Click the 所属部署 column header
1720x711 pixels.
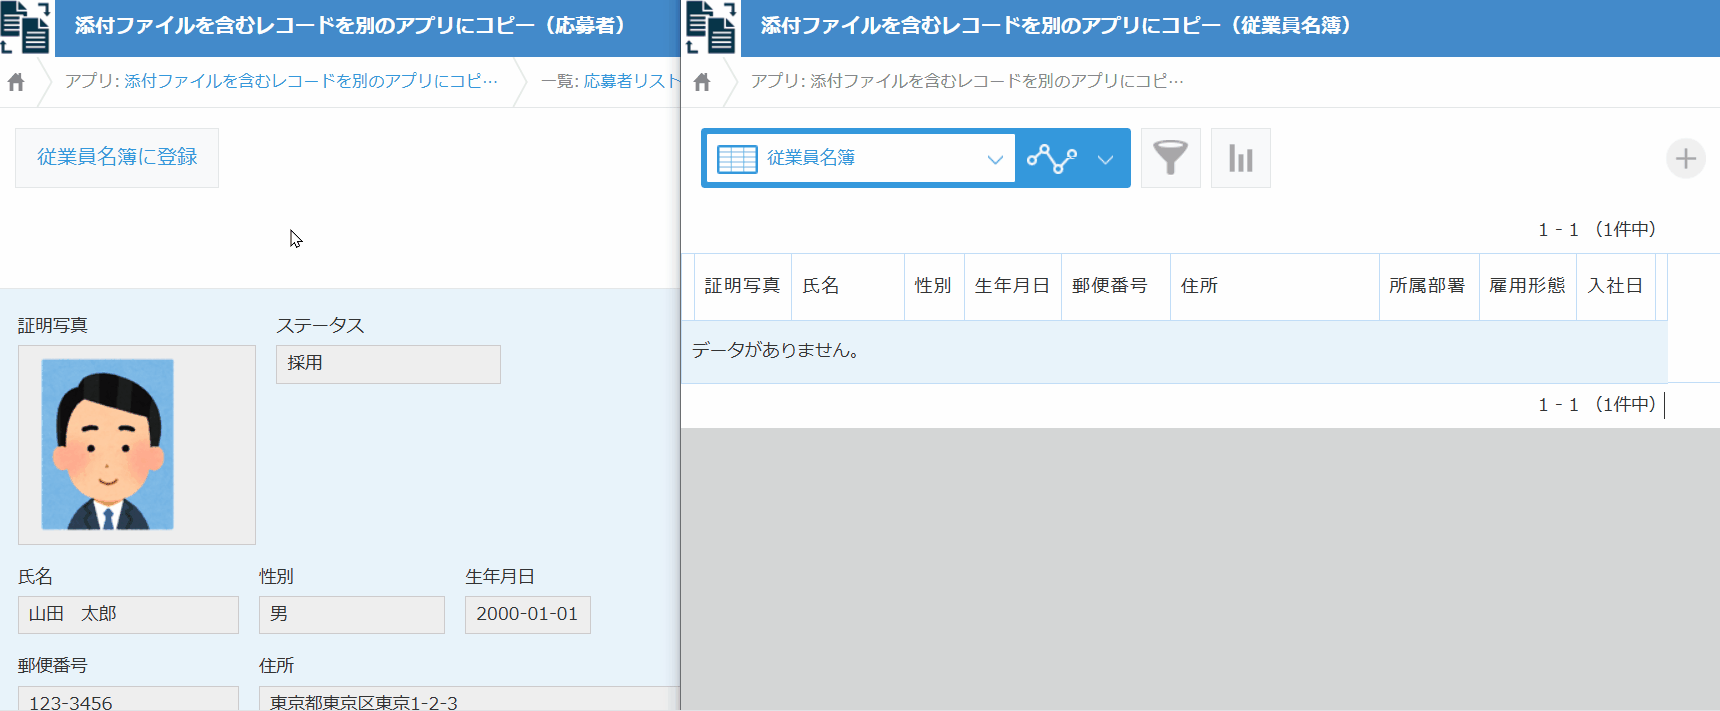tap(1427, 286)
